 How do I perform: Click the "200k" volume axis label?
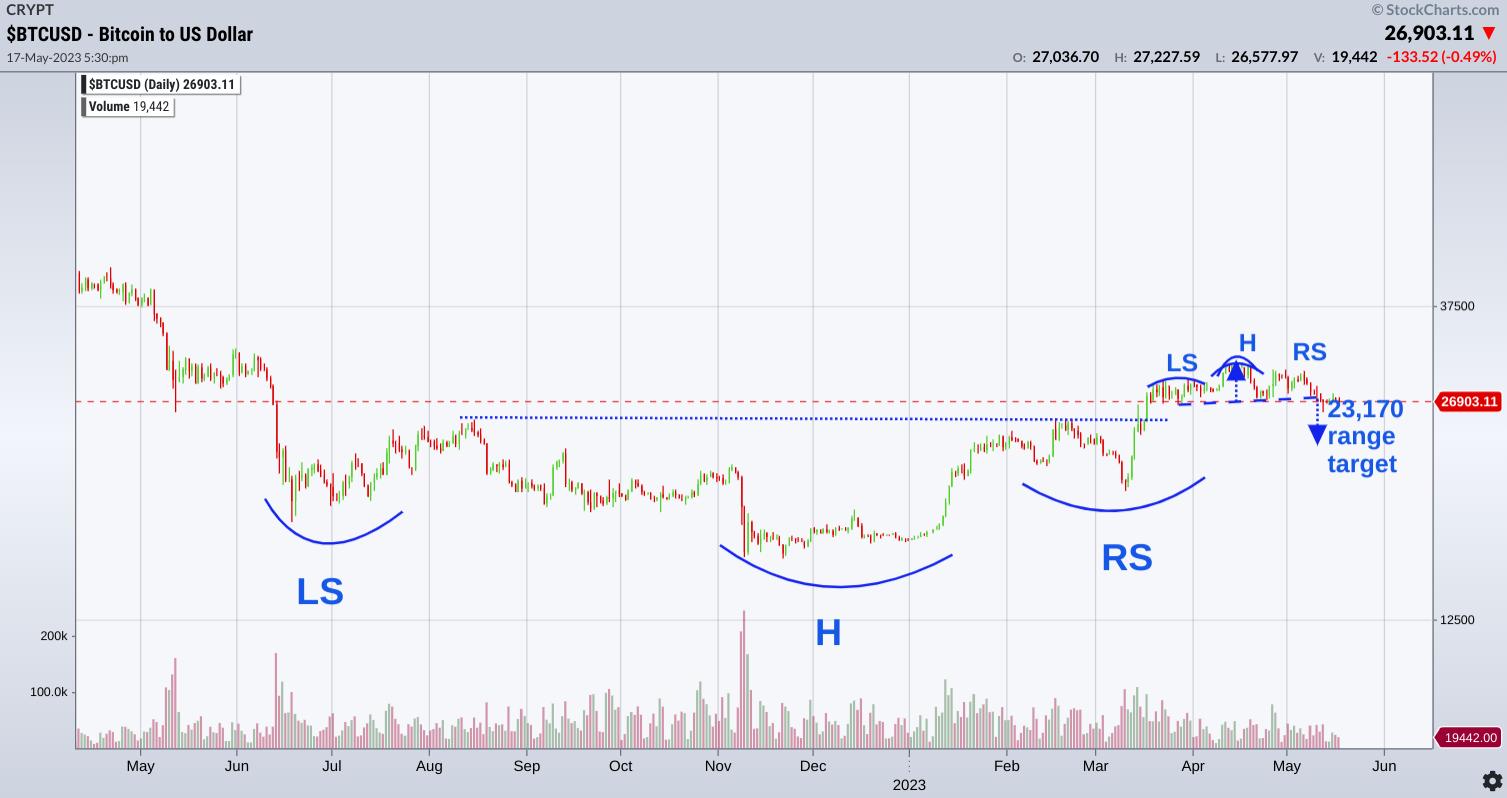[x=52, y=636]
